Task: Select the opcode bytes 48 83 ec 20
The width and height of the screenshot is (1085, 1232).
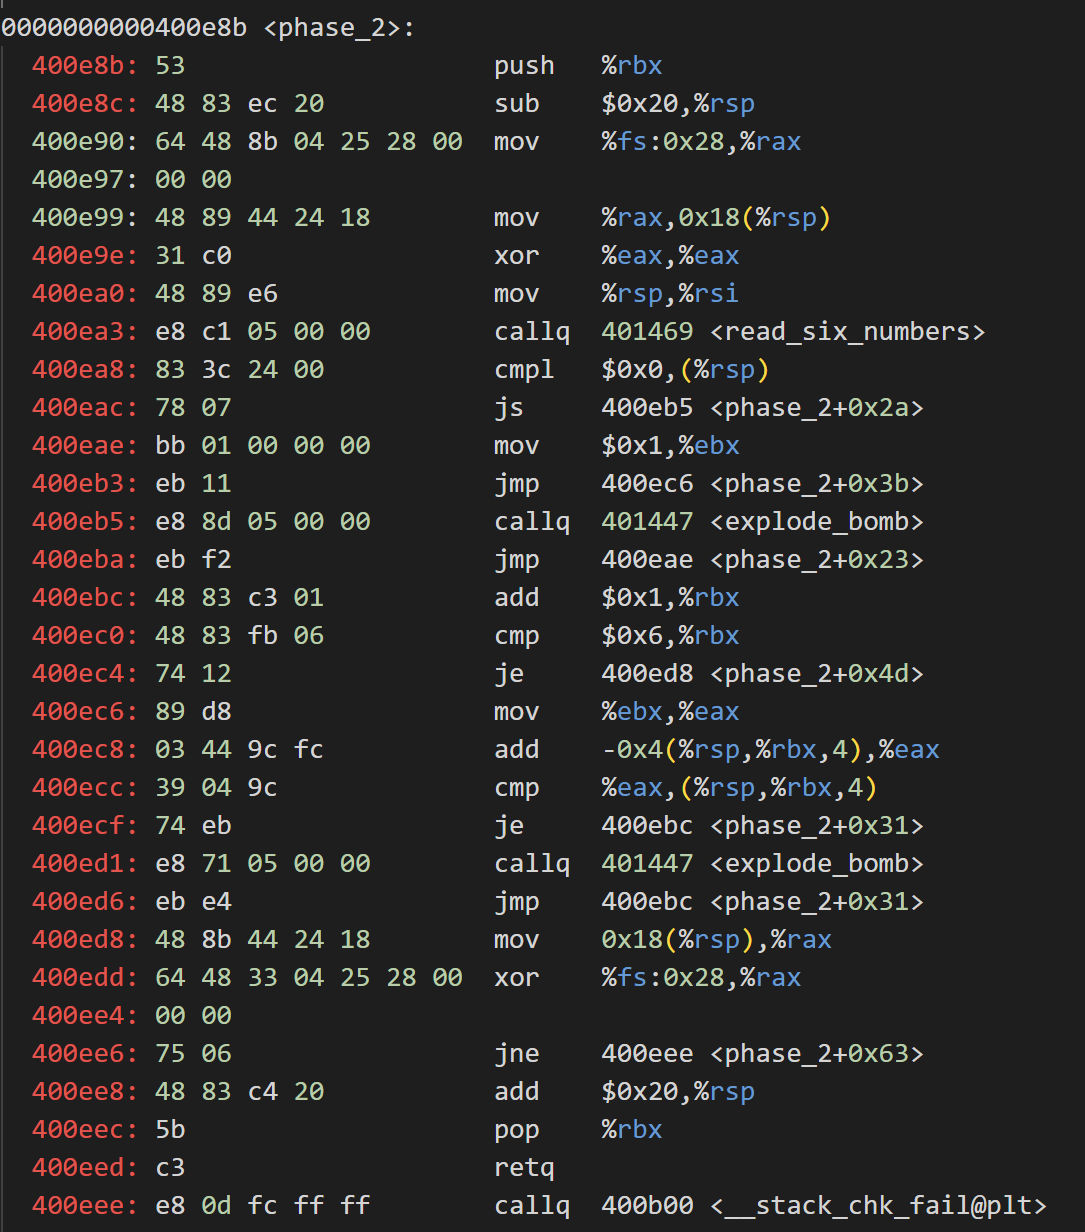Action: click(x=239, y=103)
